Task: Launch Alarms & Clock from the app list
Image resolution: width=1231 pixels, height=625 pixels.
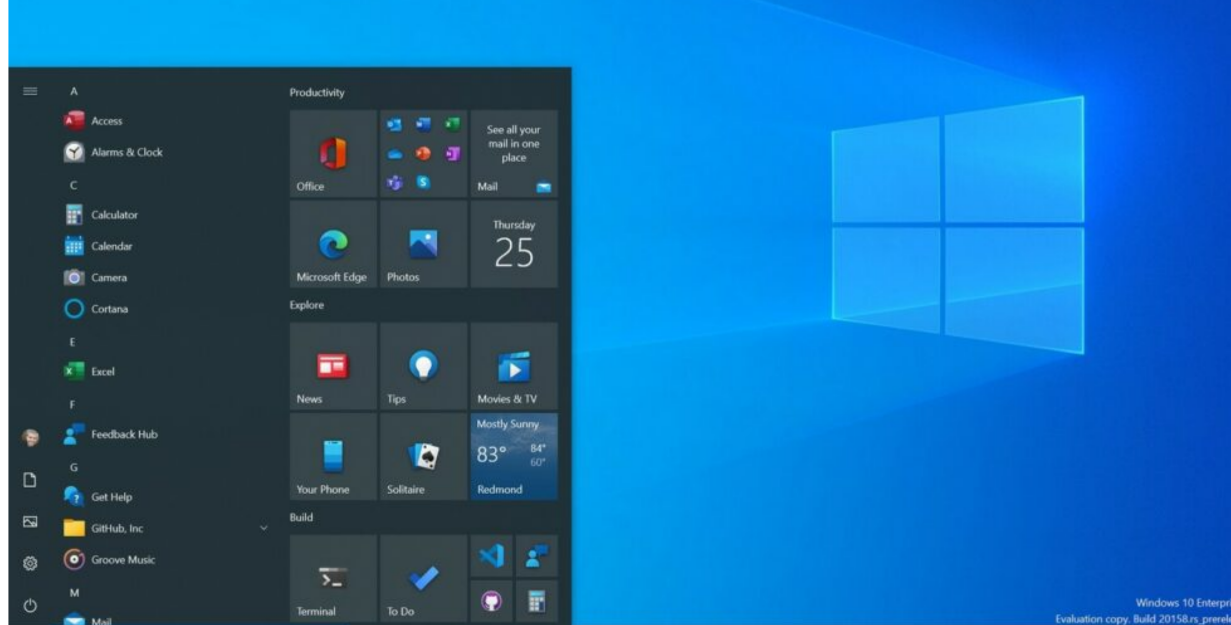Action: click(165, 152)
